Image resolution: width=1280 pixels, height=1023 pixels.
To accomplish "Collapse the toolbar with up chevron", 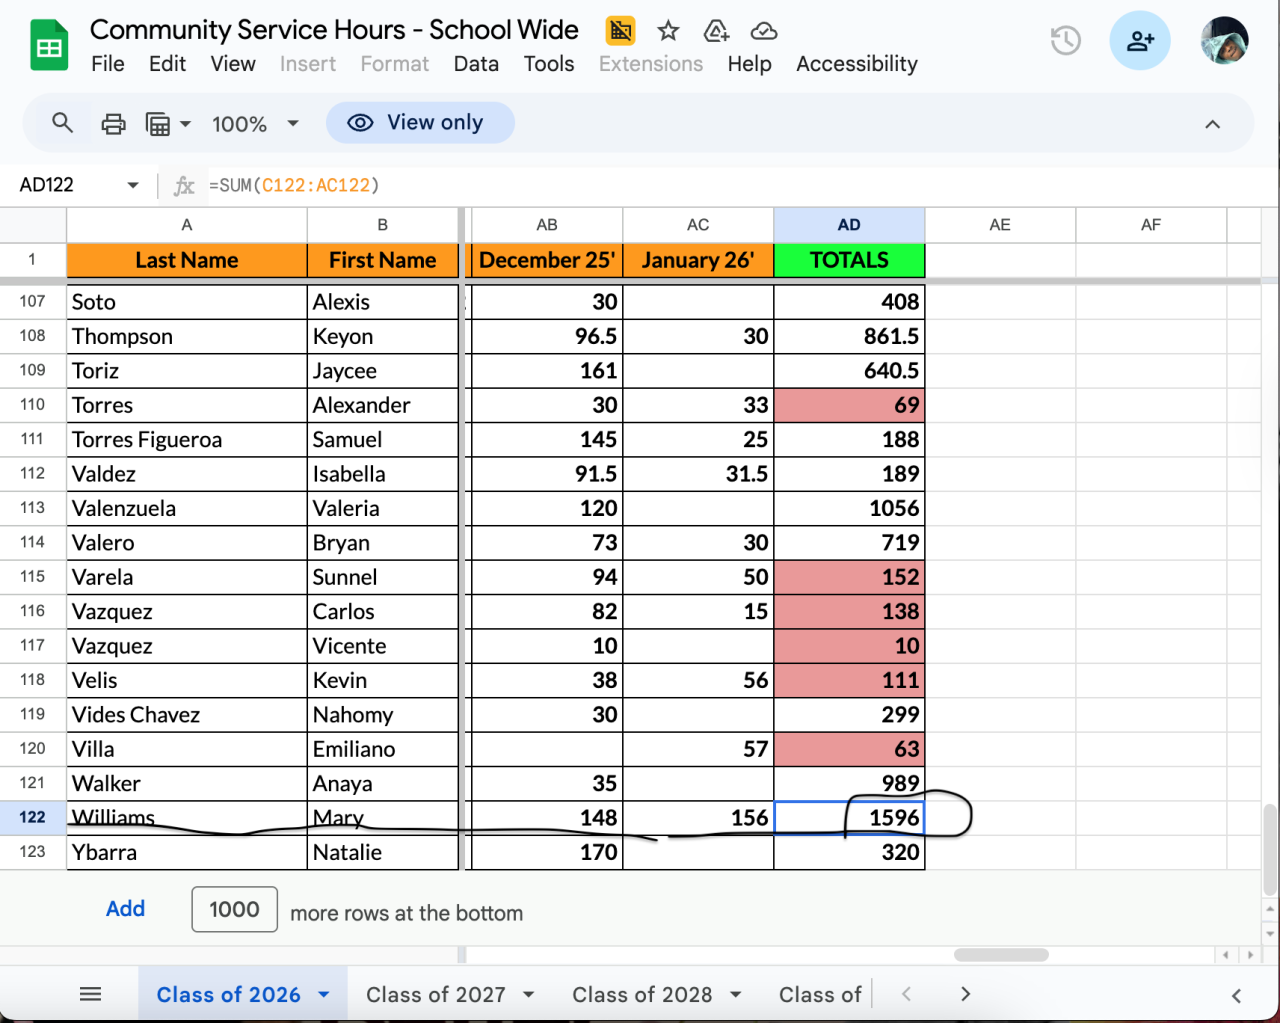I will pos(1212,124).
